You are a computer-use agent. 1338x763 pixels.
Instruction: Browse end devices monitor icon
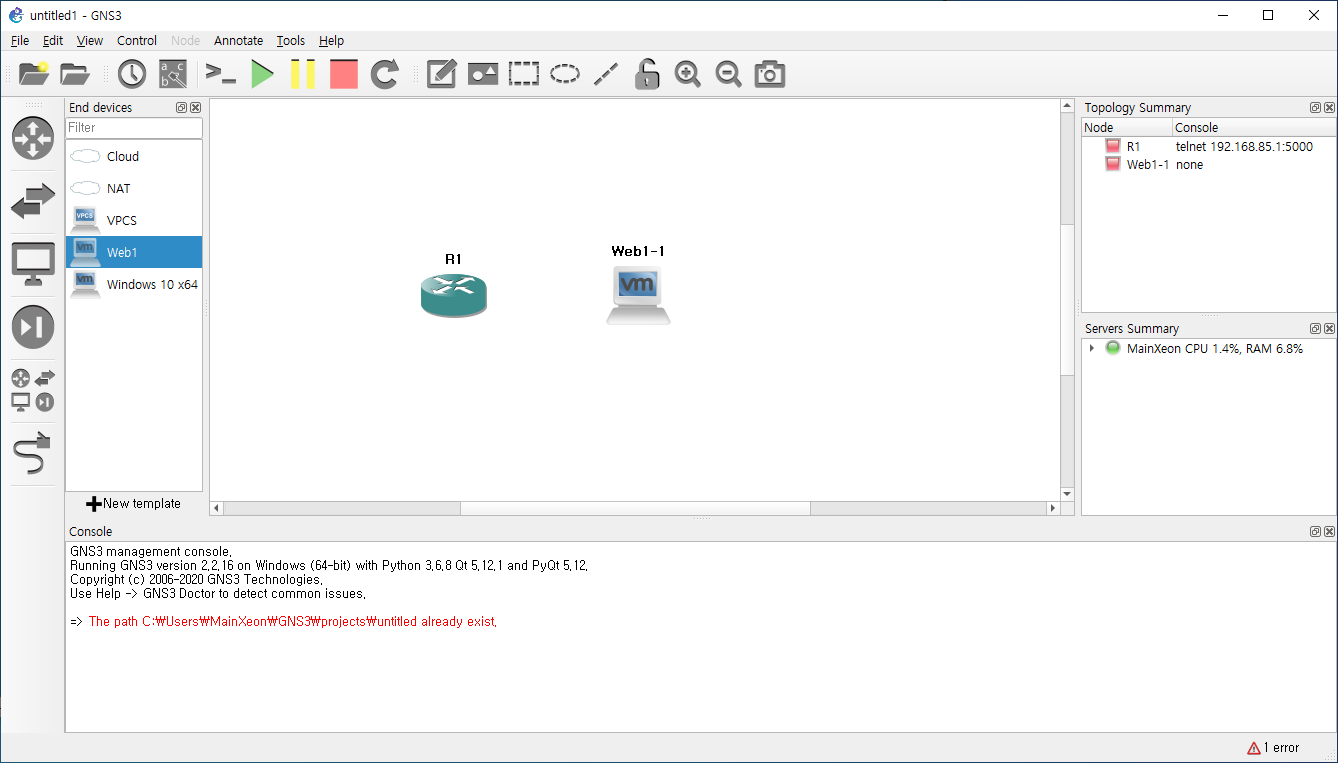point(33,264)
